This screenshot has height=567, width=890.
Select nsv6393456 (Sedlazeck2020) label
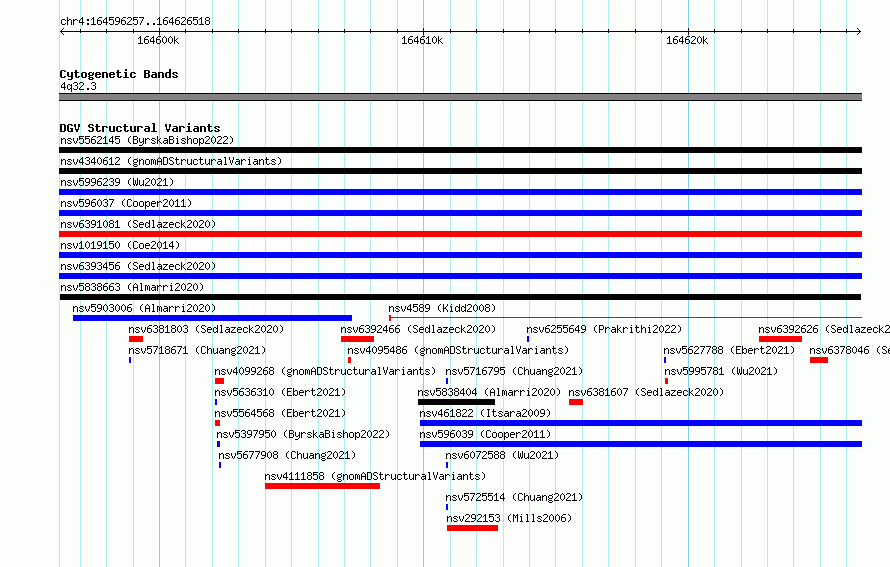[x=138, y=266]
